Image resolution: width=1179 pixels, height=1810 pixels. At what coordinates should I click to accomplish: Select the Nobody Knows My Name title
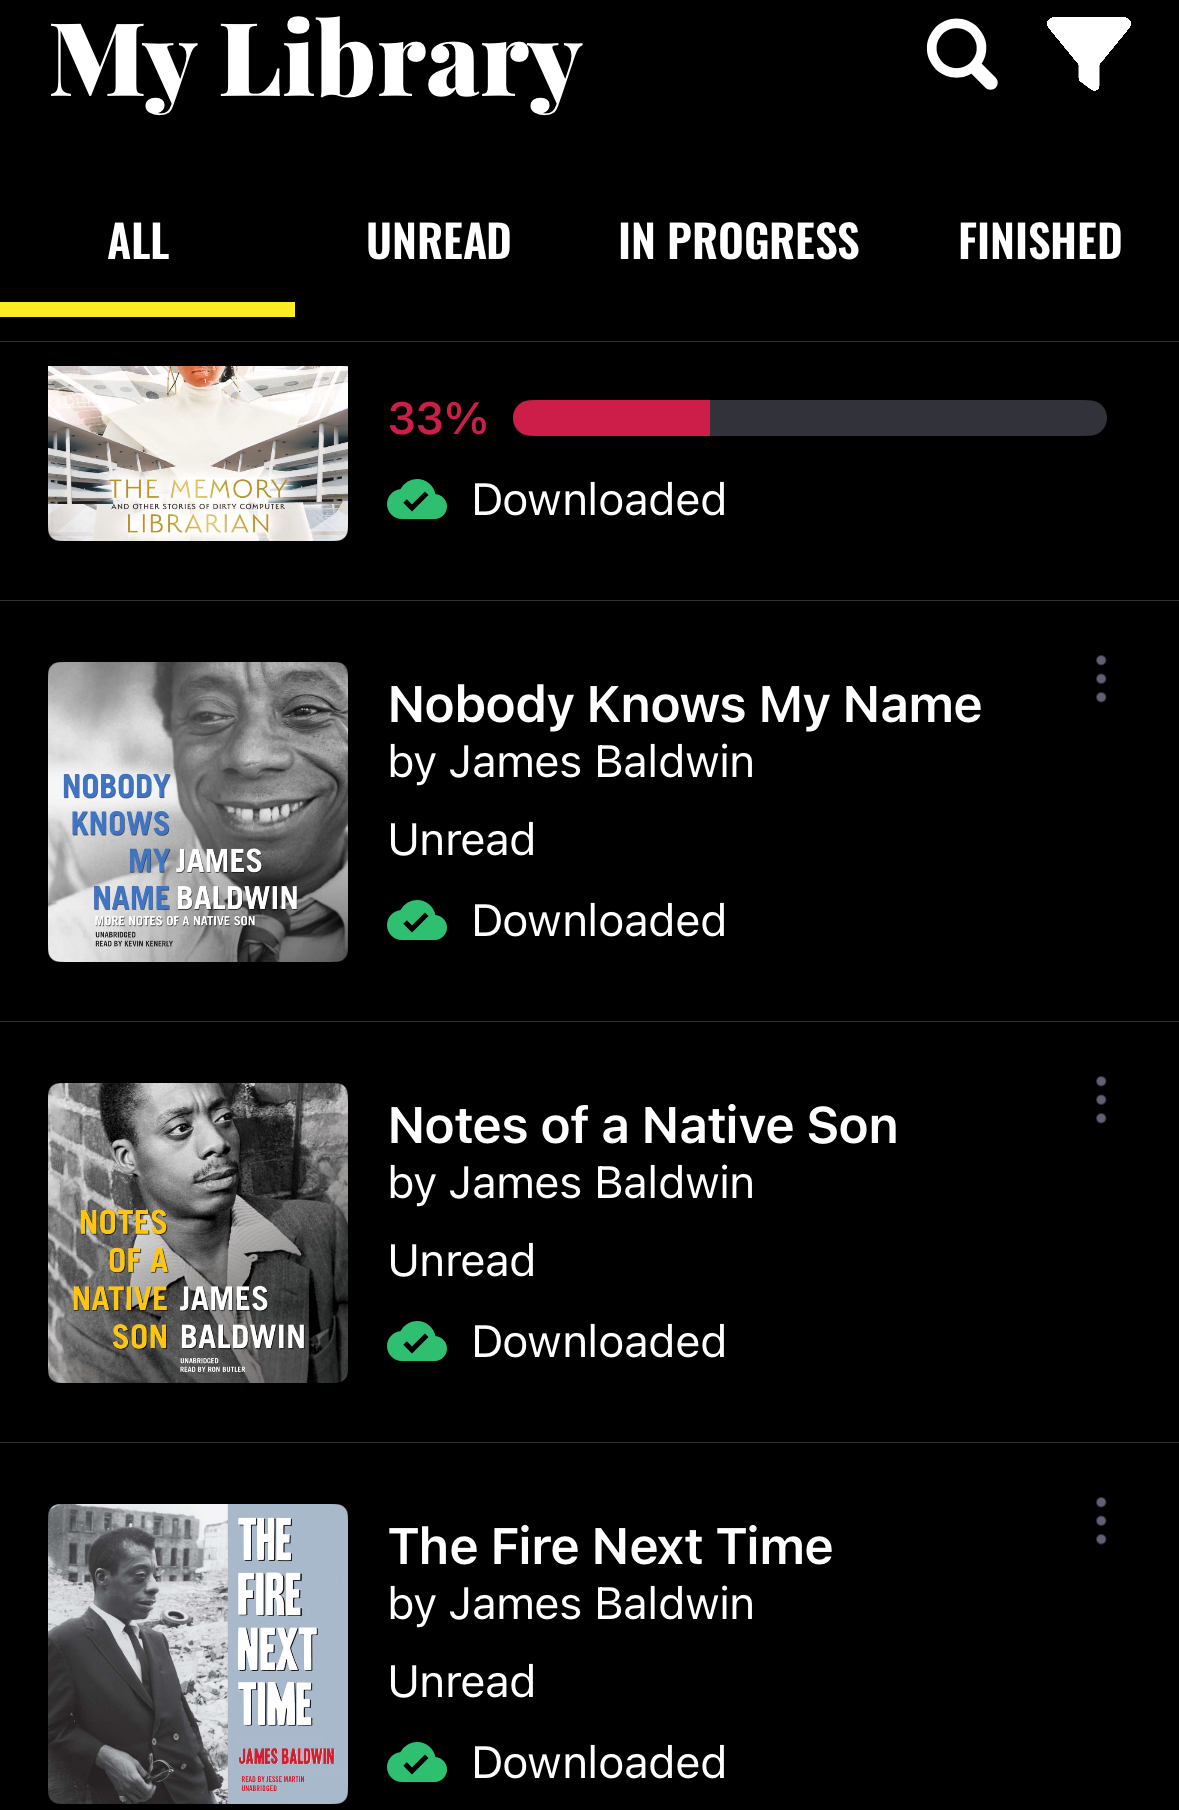pyautogui.click(x=685, y=704)
